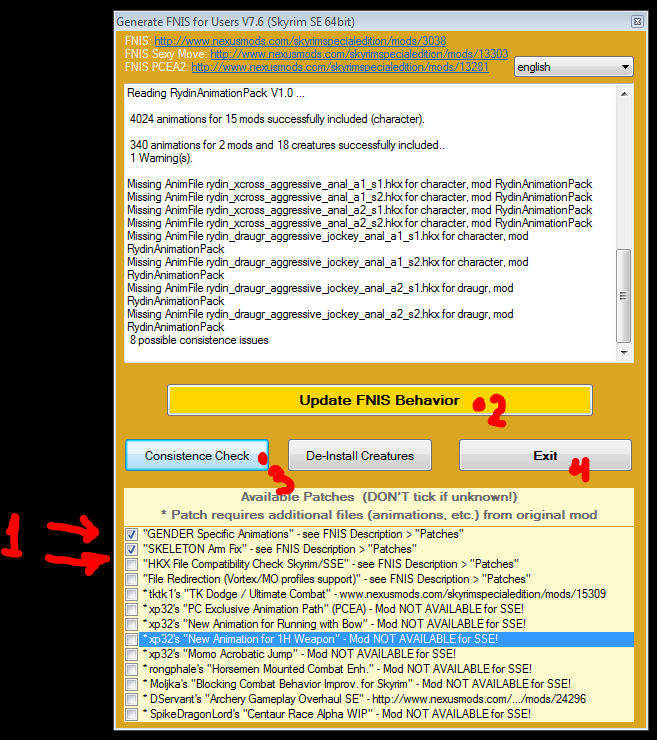Click '4024 animations for 15 mods' line
This screenshot has height=740, width=657.
[277, 119]
